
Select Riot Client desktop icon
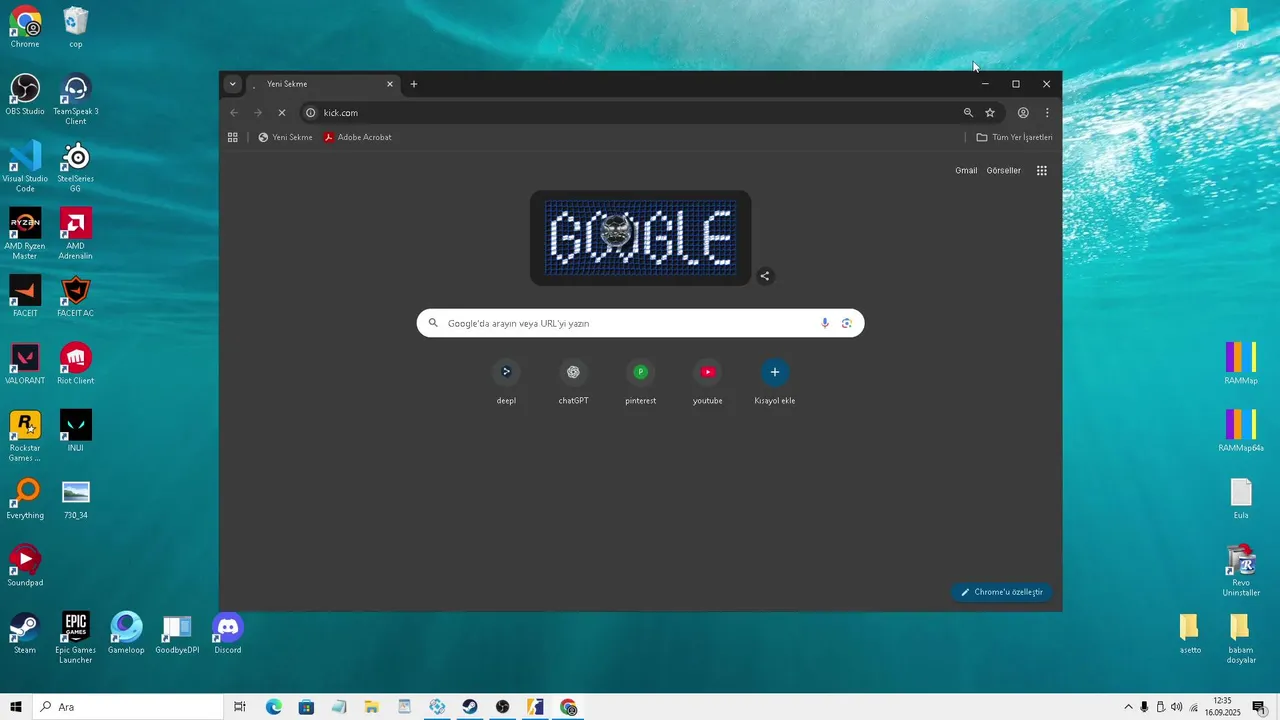pyautogui.click(x=76, y=364)
